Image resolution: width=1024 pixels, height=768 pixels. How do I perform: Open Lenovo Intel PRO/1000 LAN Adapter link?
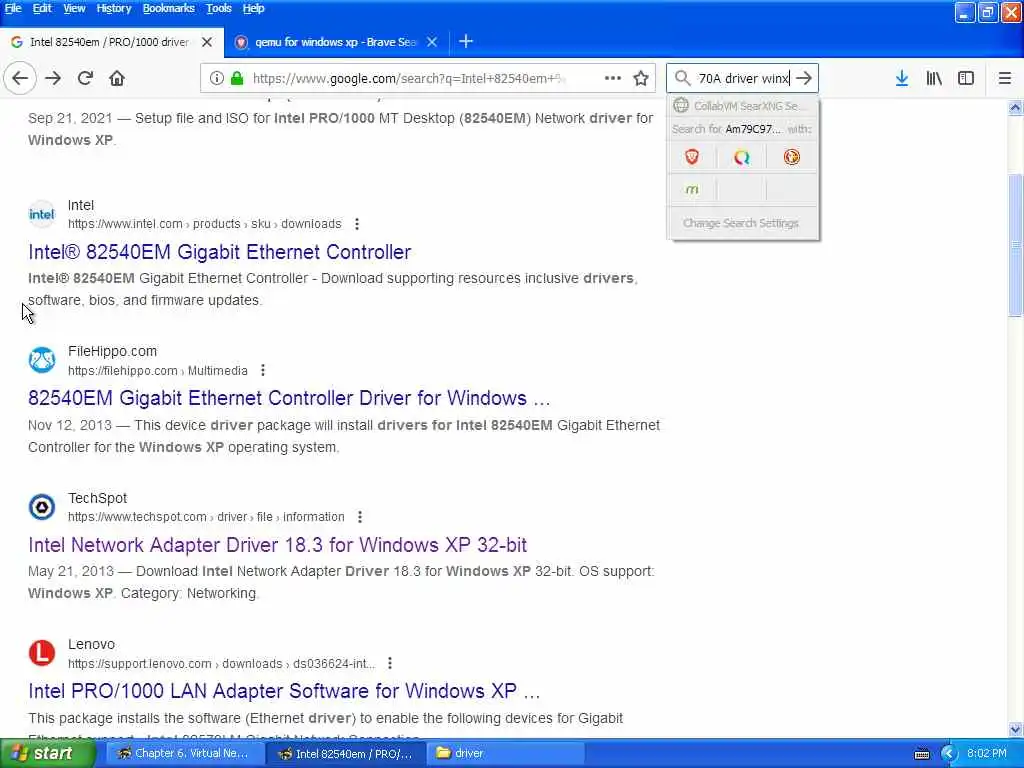click(x=284, y=691)
